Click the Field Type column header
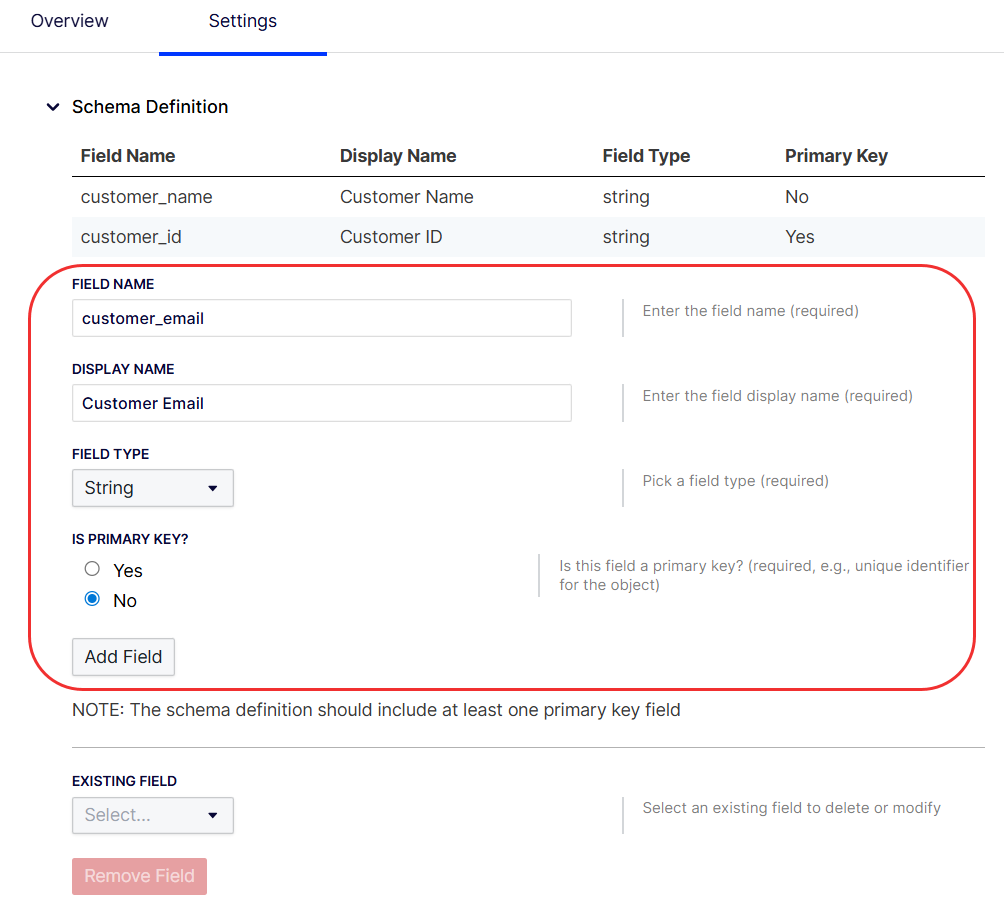Image resolution: width=1004 pixels, height=916 pixels. tap(645, 156)
